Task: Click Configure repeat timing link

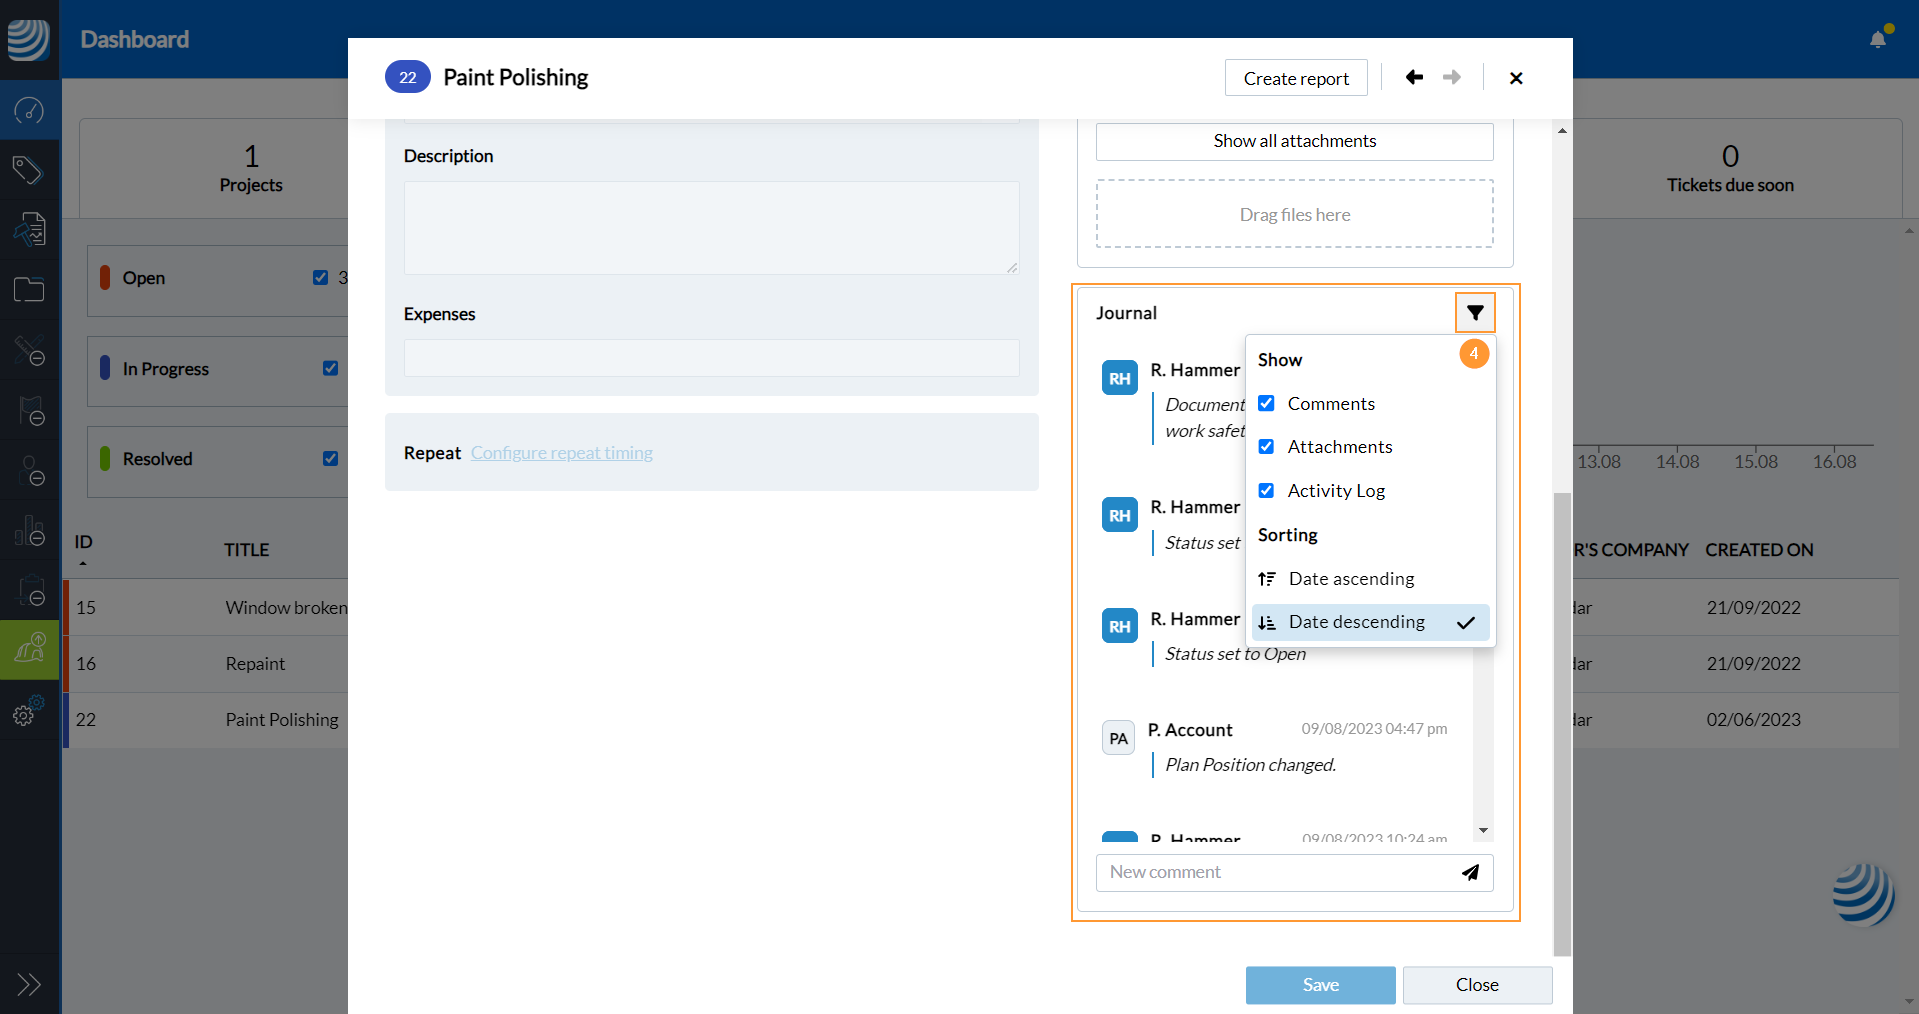Action: tap(561, 453)
